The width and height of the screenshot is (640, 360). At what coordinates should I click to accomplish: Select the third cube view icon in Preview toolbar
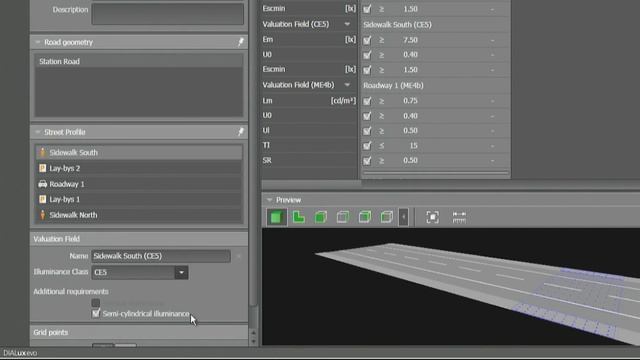tap(321, 217)
